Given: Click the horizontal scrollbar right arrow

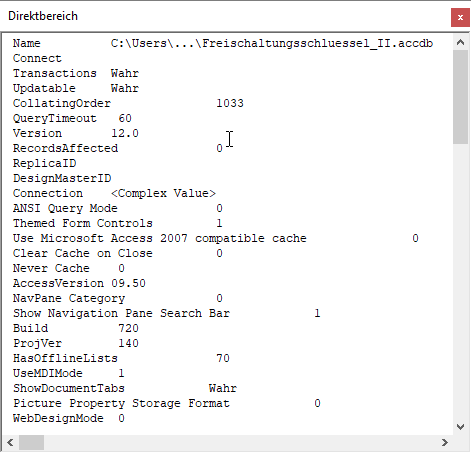Looking at the screenshot, I should pyautogui.click(x=444, y=443).
